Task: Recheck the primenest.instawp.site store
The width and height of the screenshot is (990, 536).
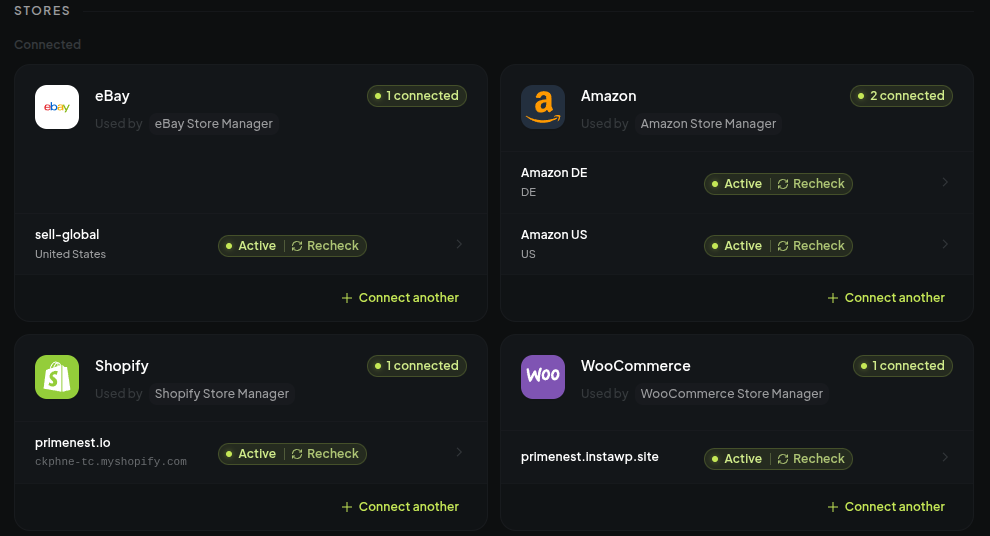Action: point(811,459)
